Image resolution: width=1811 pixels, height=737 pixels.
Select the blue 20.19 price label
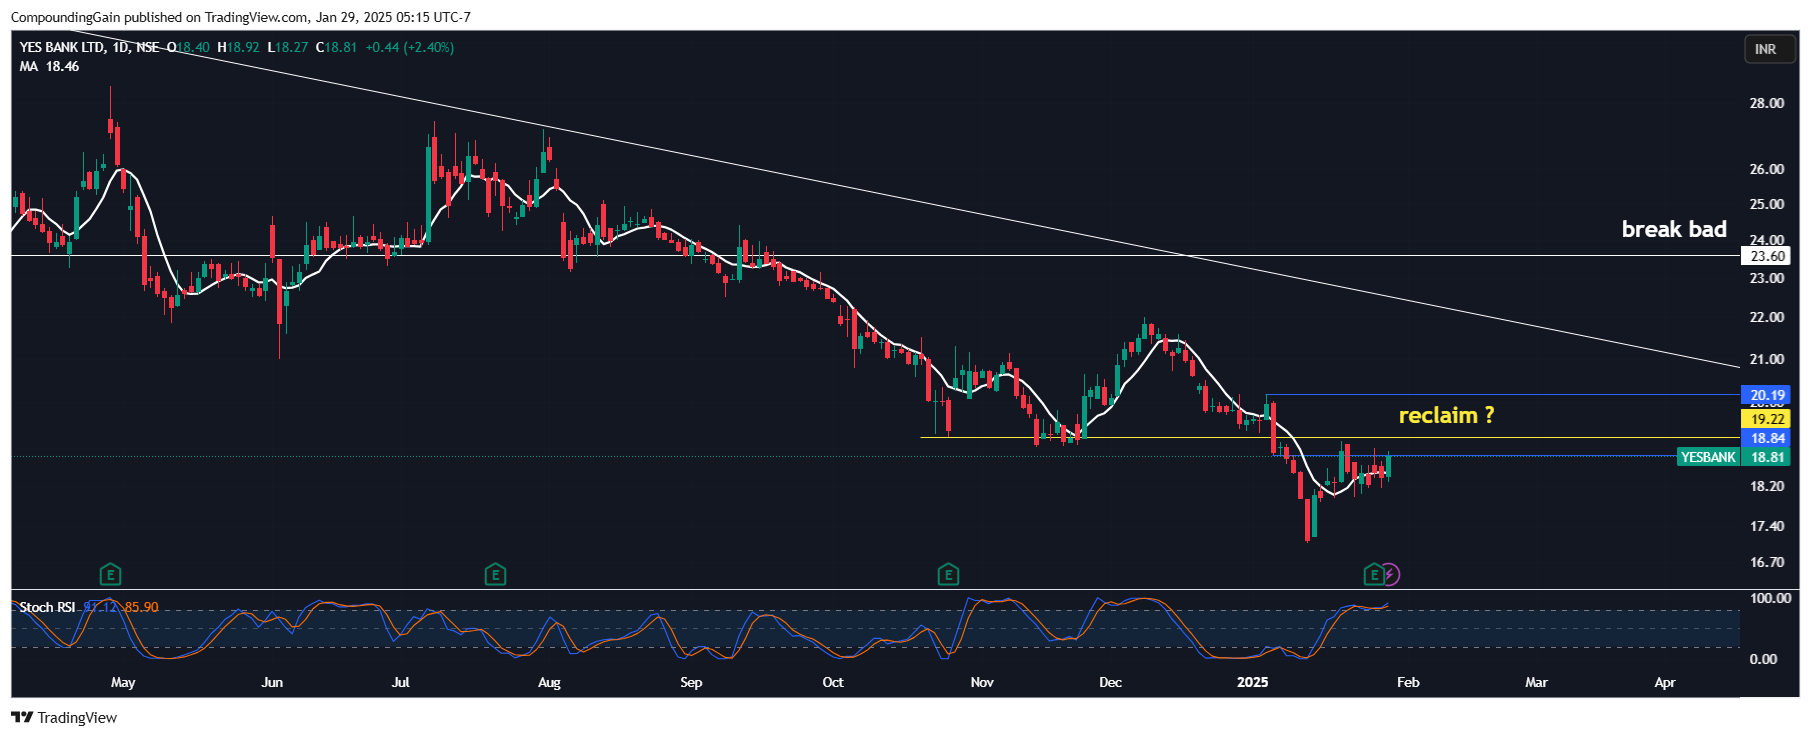pos(1768,395)
